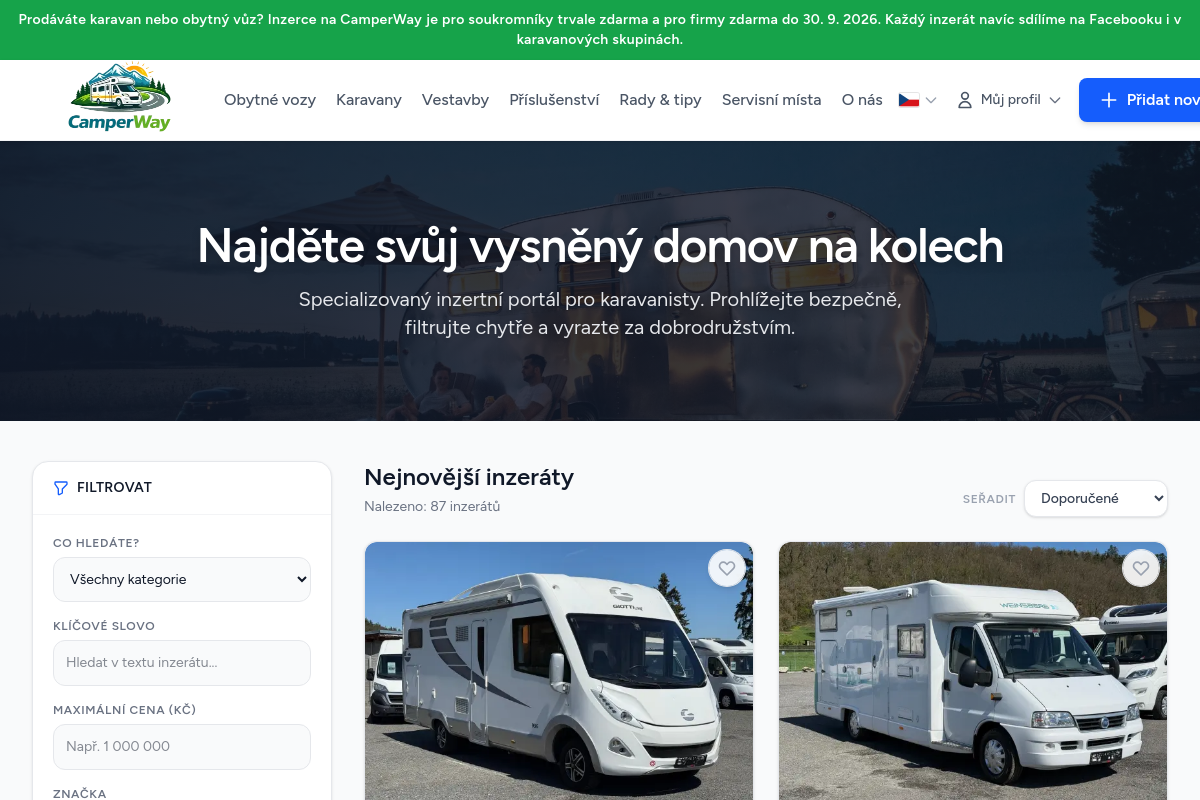Open the Všechny kategorie category dropdown
The height and width of the screenshot is (800, 1200).
point(182,579)
